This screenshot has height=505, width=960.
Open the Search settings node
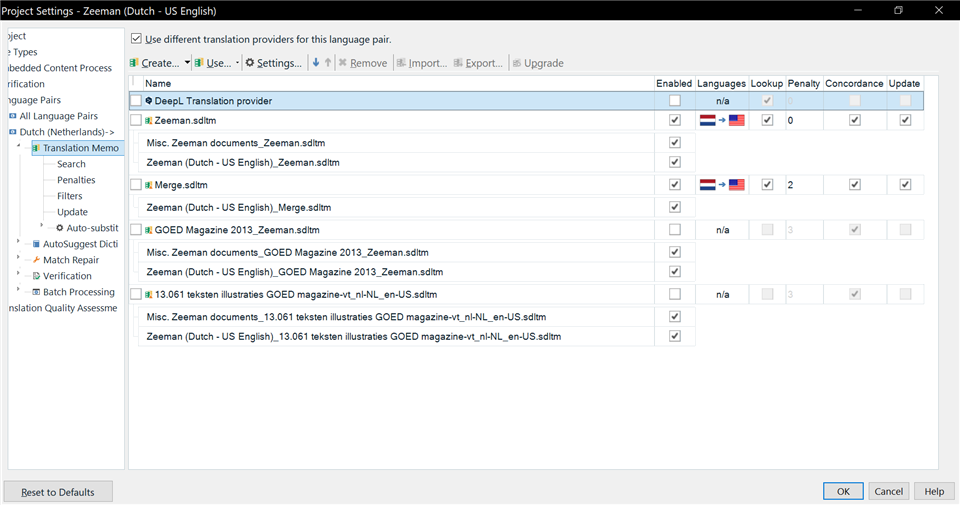coord(71,164)
